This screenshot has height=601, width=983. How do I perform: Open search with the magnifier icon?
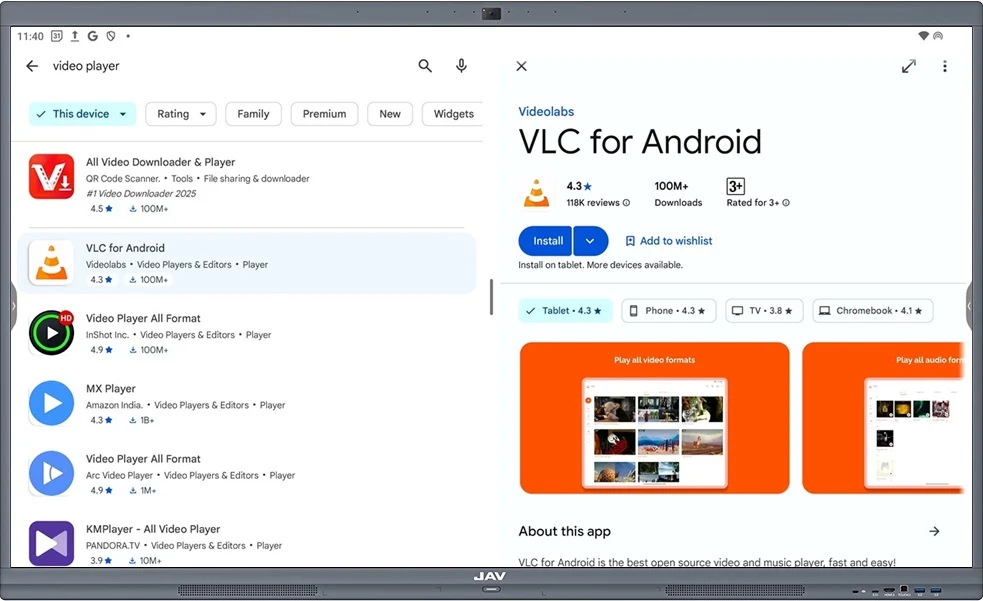[x=424, y=65]
